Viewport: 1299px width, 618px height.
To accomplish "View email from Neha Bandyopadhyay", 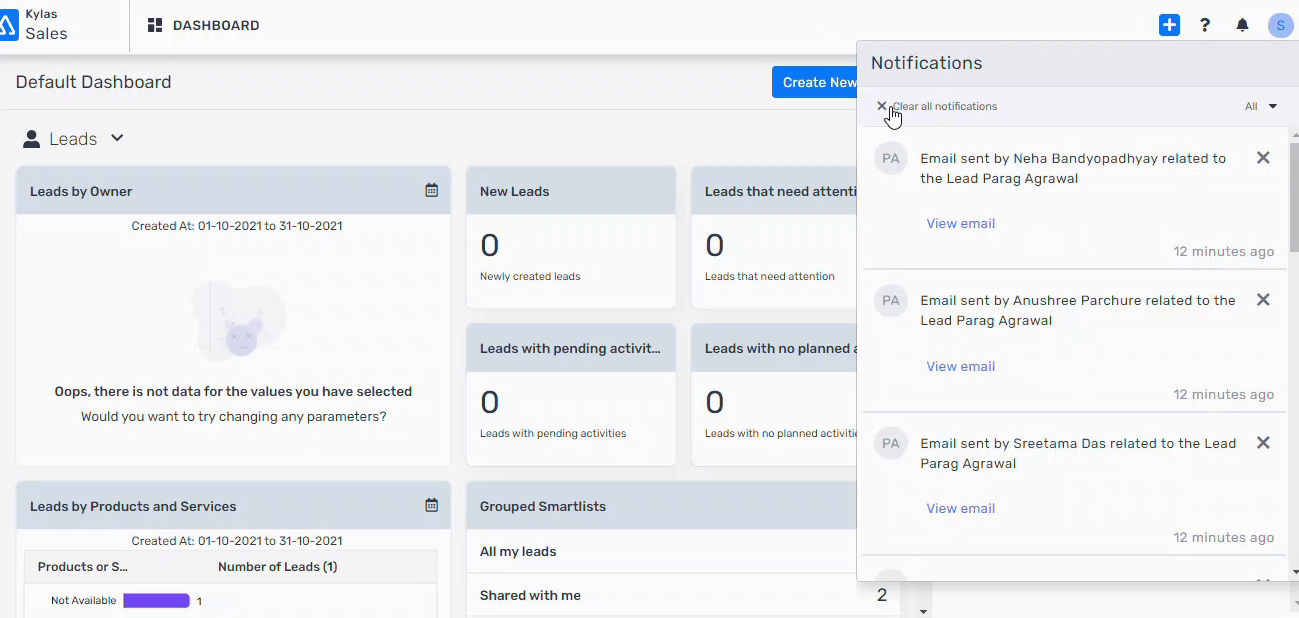I will coord(961,223).
